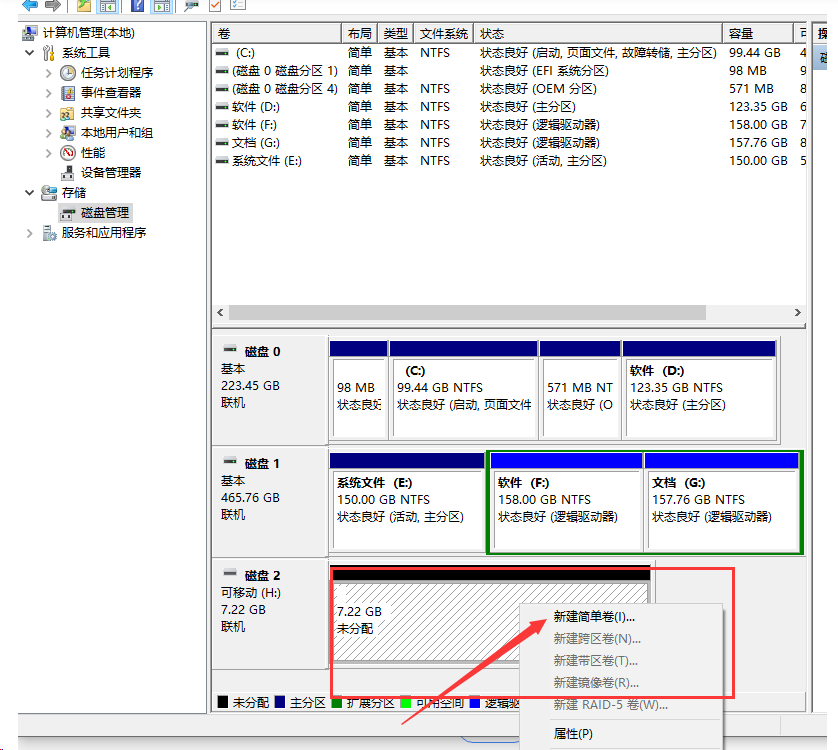Viewport: 838px width, 750px height.
Task: Click the black 未分配 legend swatch
Action: tap(222, 703)
